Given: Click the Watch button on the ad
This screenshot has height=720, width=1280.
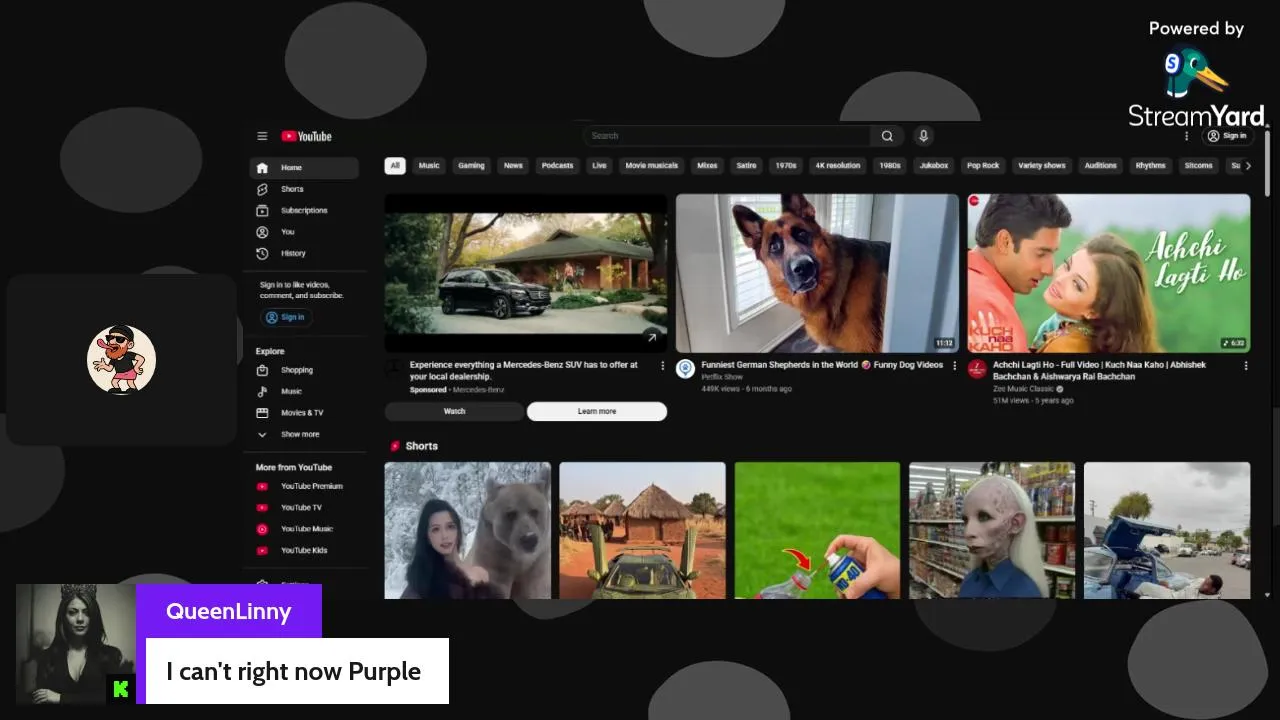Looking at the screenshot, I should tap(454, 411).
